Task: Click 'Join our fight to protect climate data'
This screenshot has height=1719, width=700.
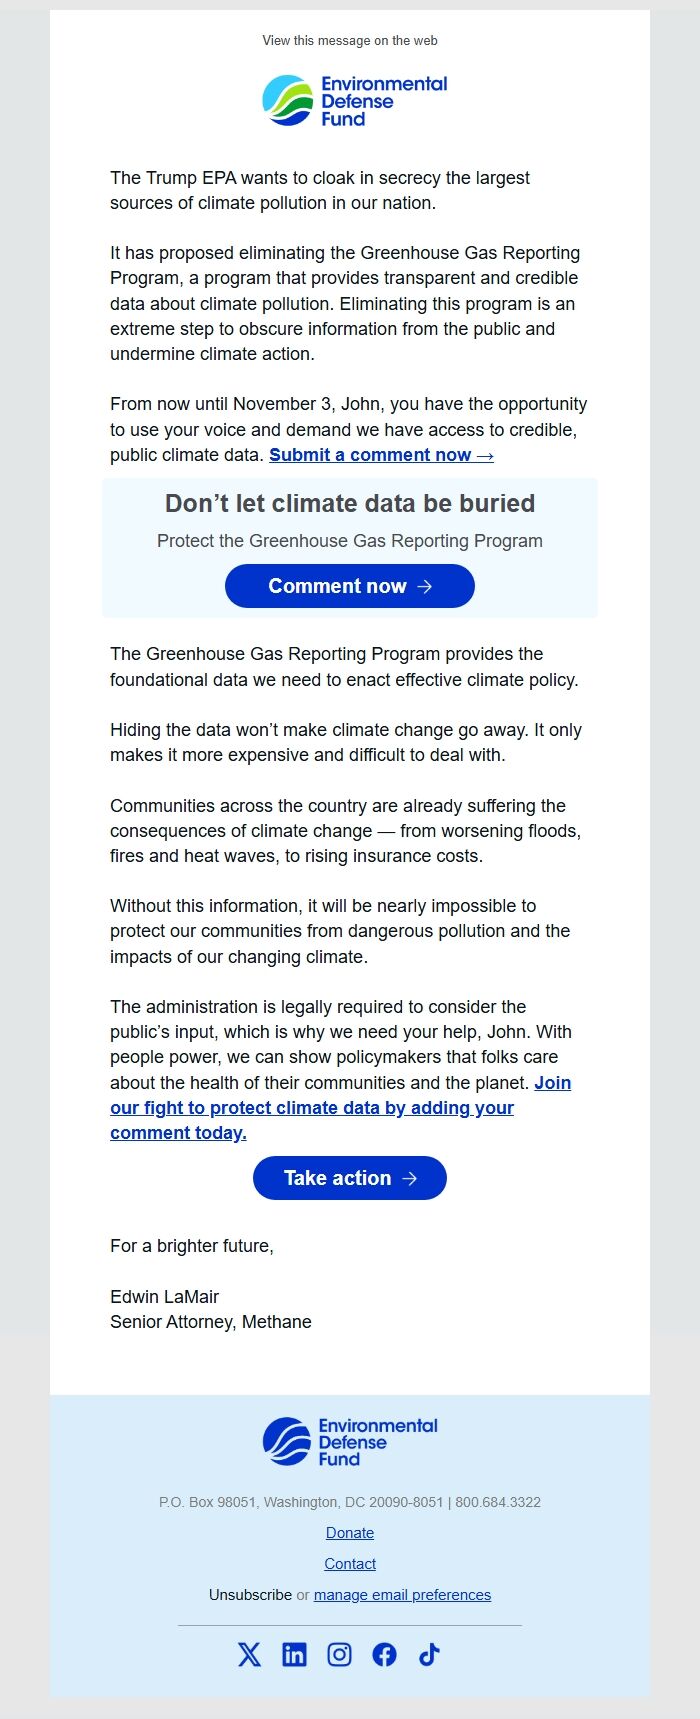Action: coord(312,1107)
